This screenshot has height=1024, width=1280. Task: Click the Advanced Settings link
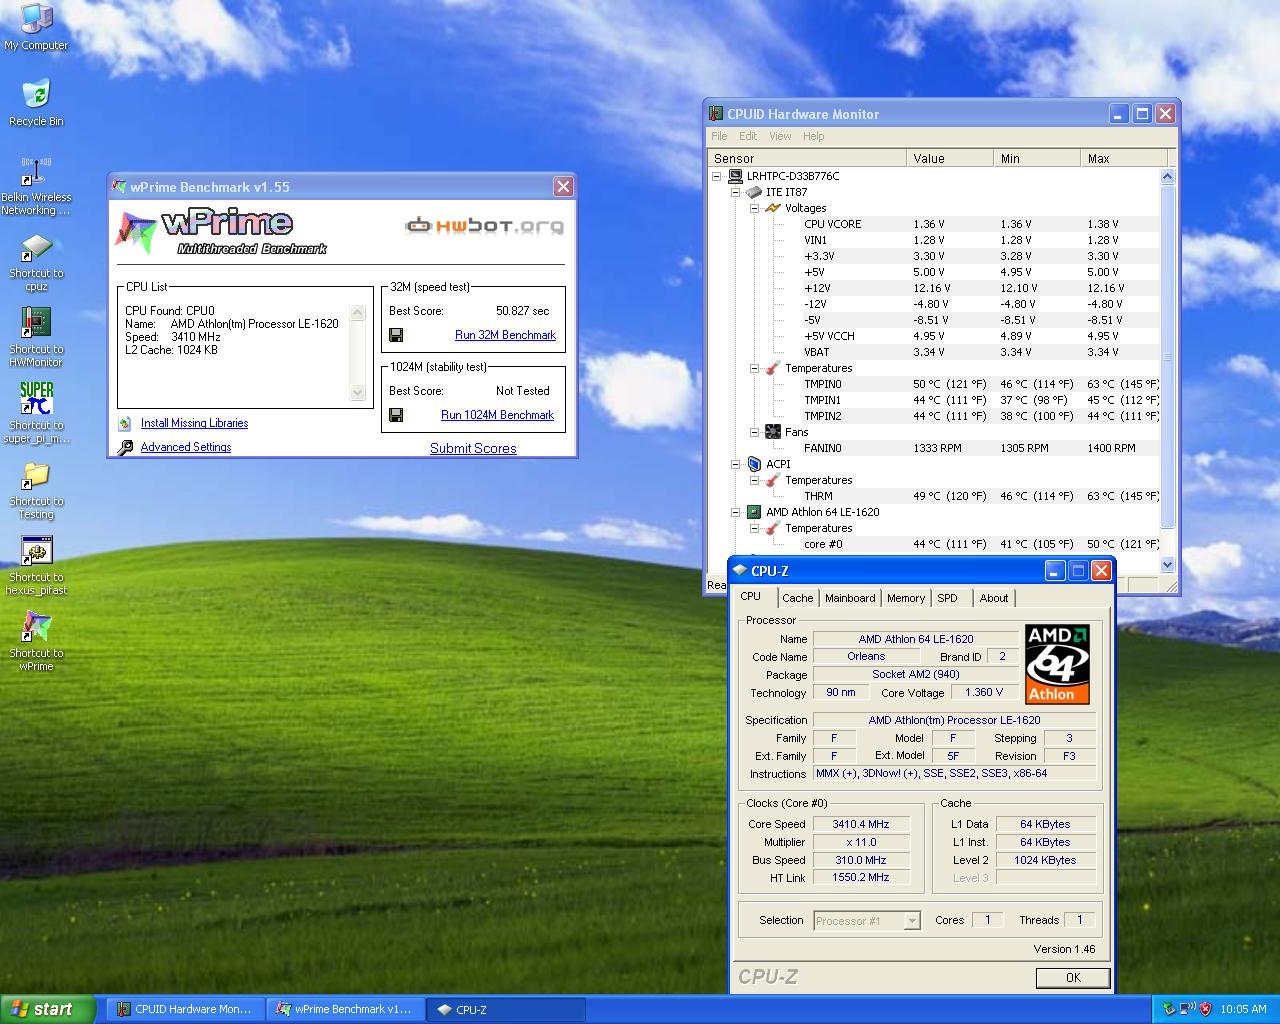tap(186, 447)
